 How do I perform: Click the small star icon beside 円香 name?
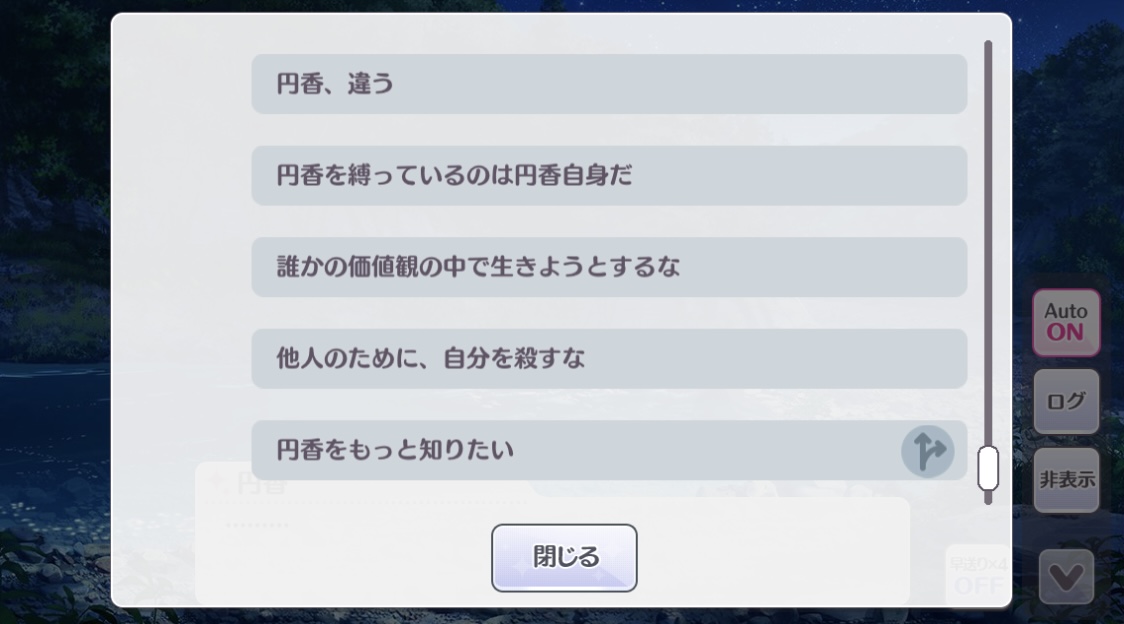click(216, 483)
